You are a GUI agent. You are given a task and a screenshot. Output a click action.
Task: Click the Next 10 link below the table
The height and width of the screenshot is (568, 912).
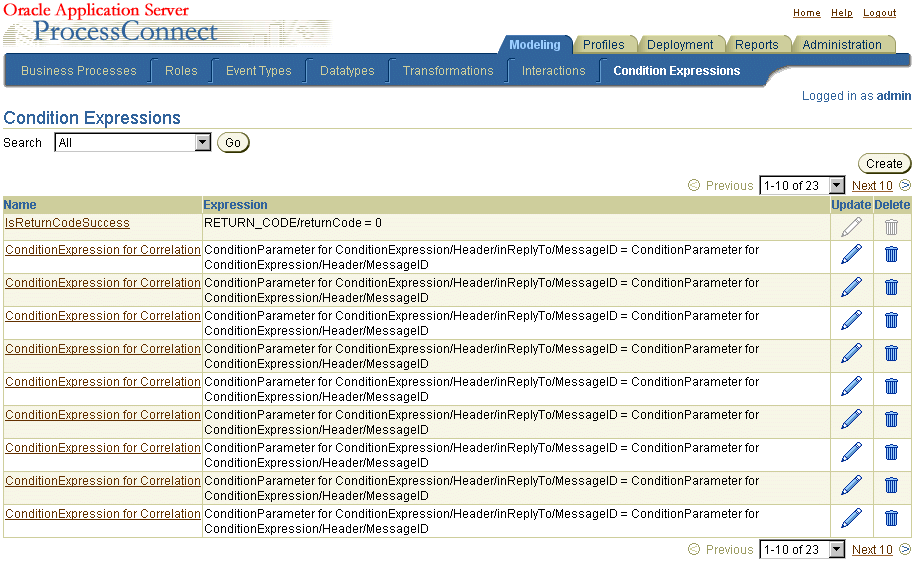pos(872,549)
